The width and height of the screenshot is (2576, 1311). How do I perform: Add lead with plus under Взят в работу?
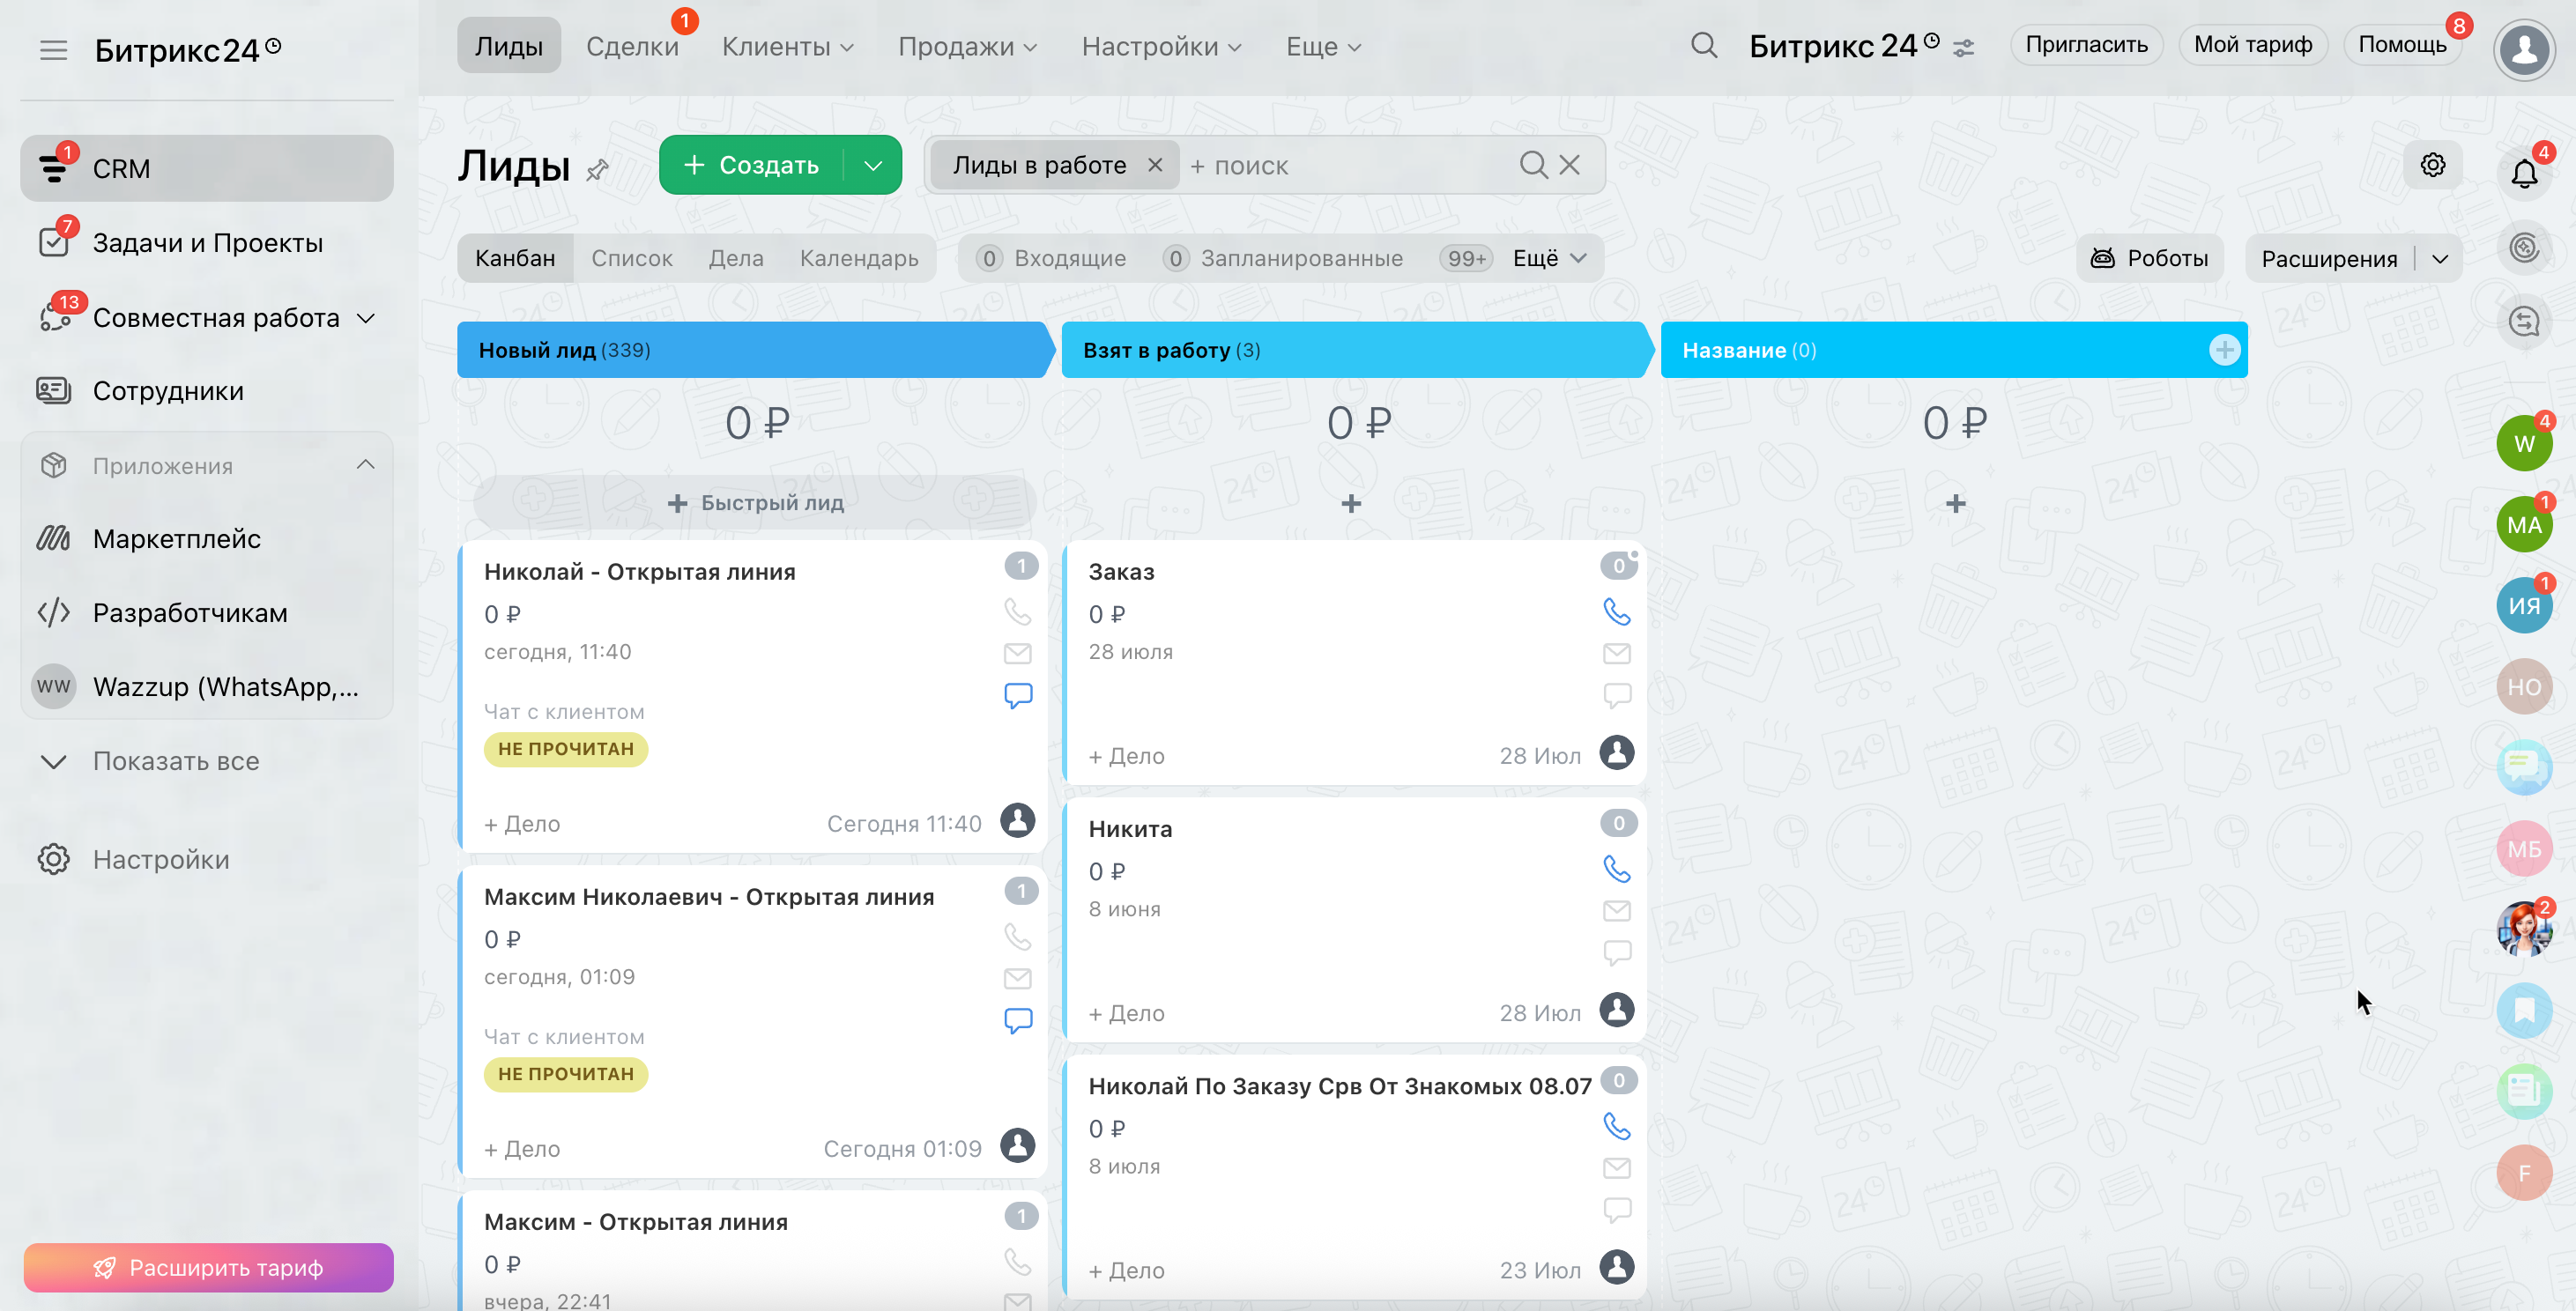pyautogui.click(x=1351, y=503)
